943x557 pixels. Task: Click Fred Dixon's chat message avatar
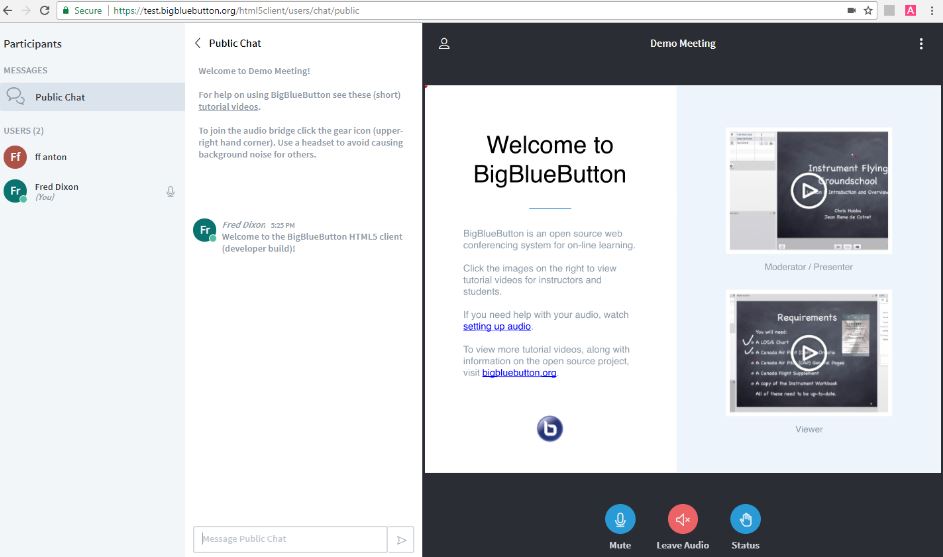204,230
